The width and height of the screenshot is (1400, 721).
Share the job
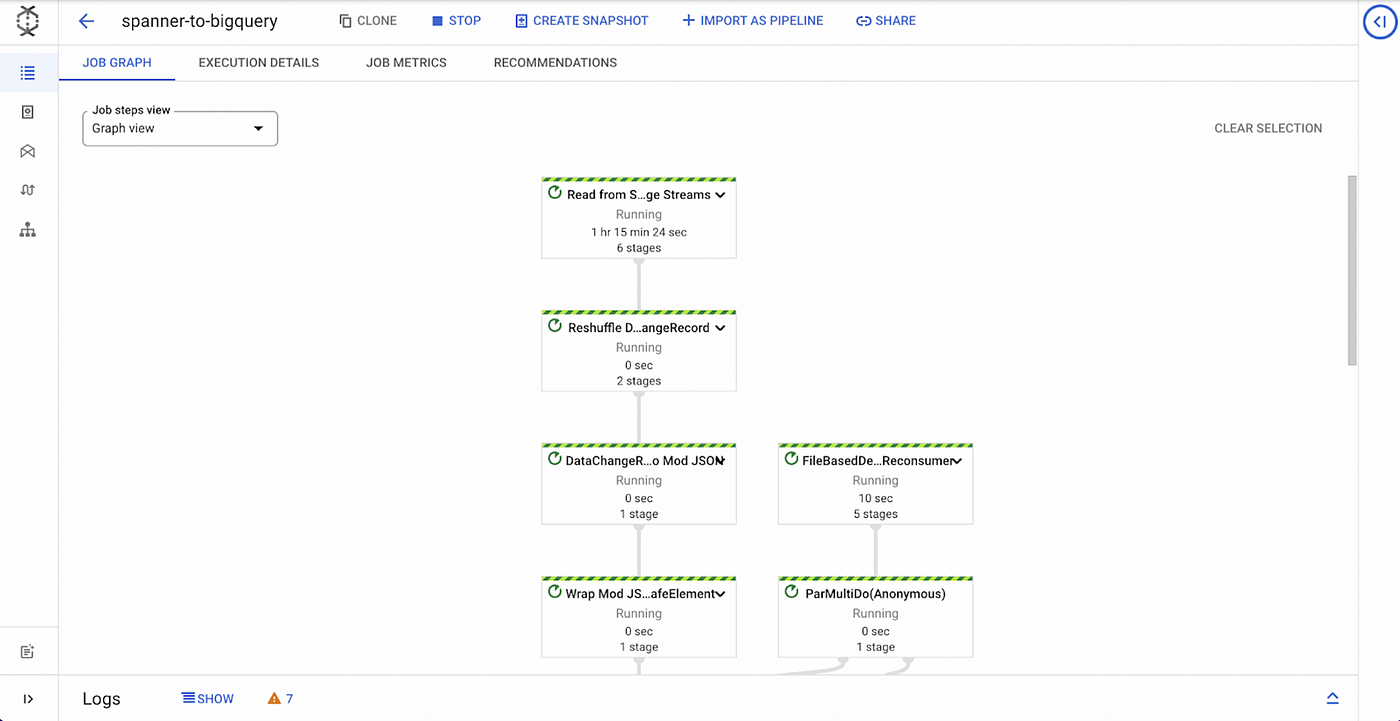click(x=885, y=21)
